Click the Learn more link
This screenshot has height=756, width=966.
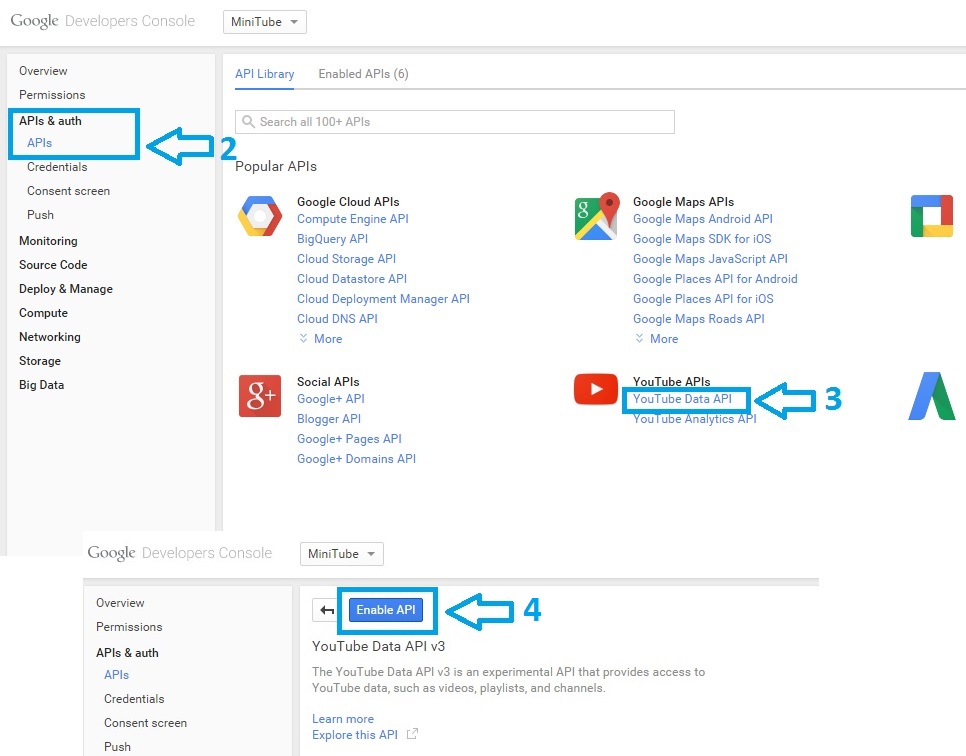[x=343, y=718]
